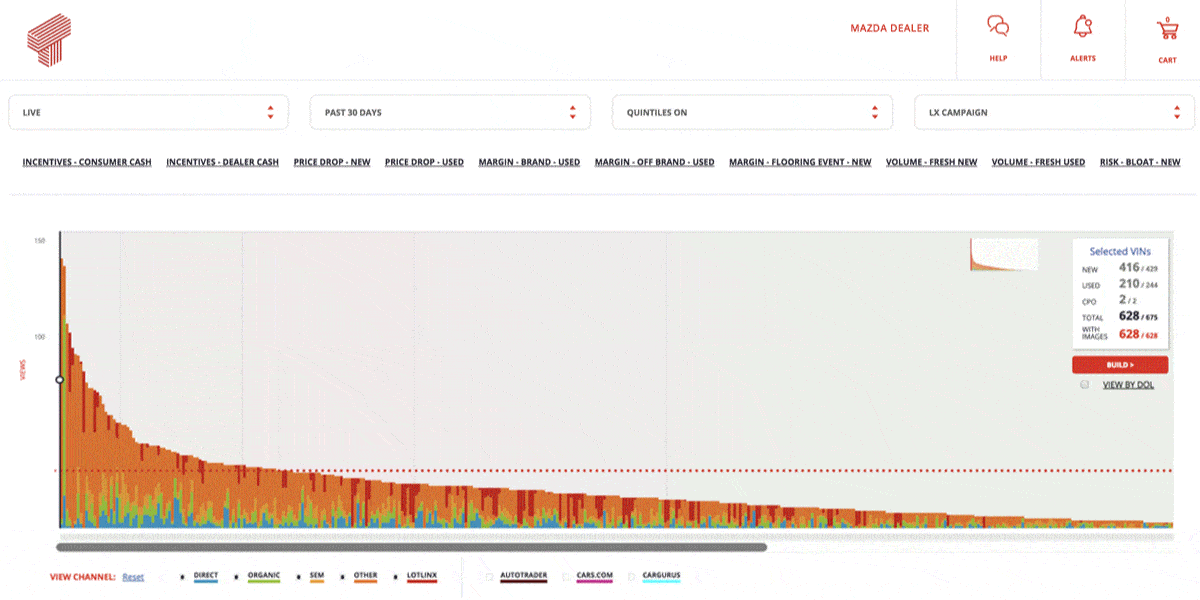1200x600 pixels.
Task: Click the TOTAL count 628 / 675
Action: pyautogui.click(x=1138, y=316)
